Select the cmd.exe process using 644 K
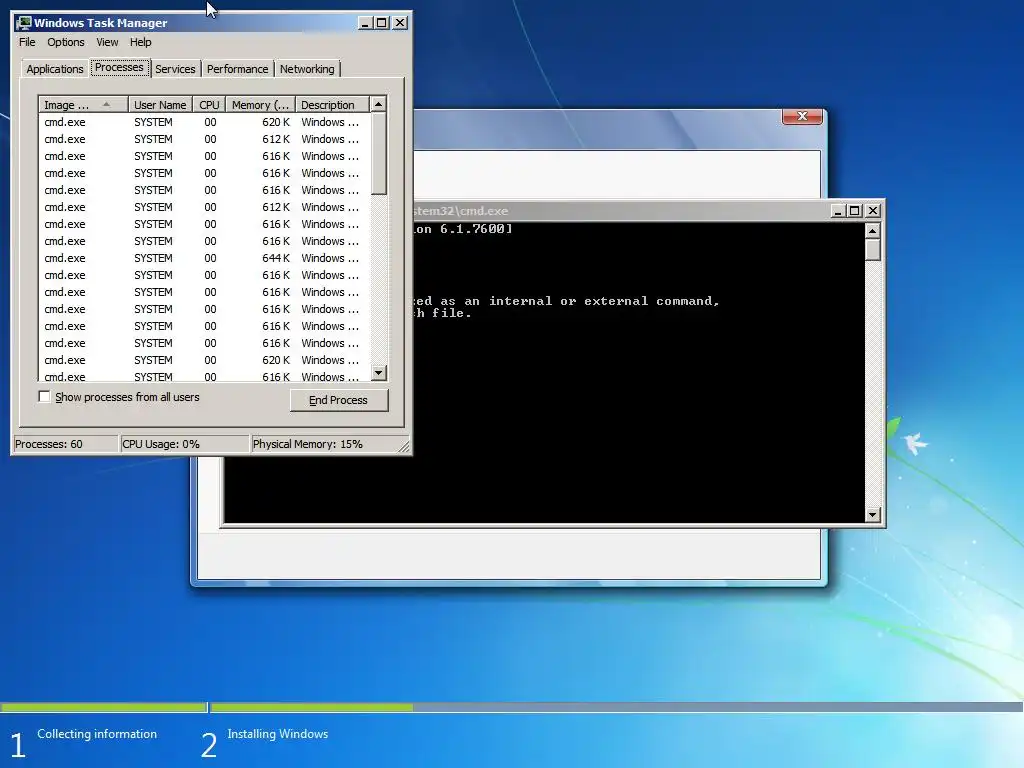1024x768 pixels. 204,258
